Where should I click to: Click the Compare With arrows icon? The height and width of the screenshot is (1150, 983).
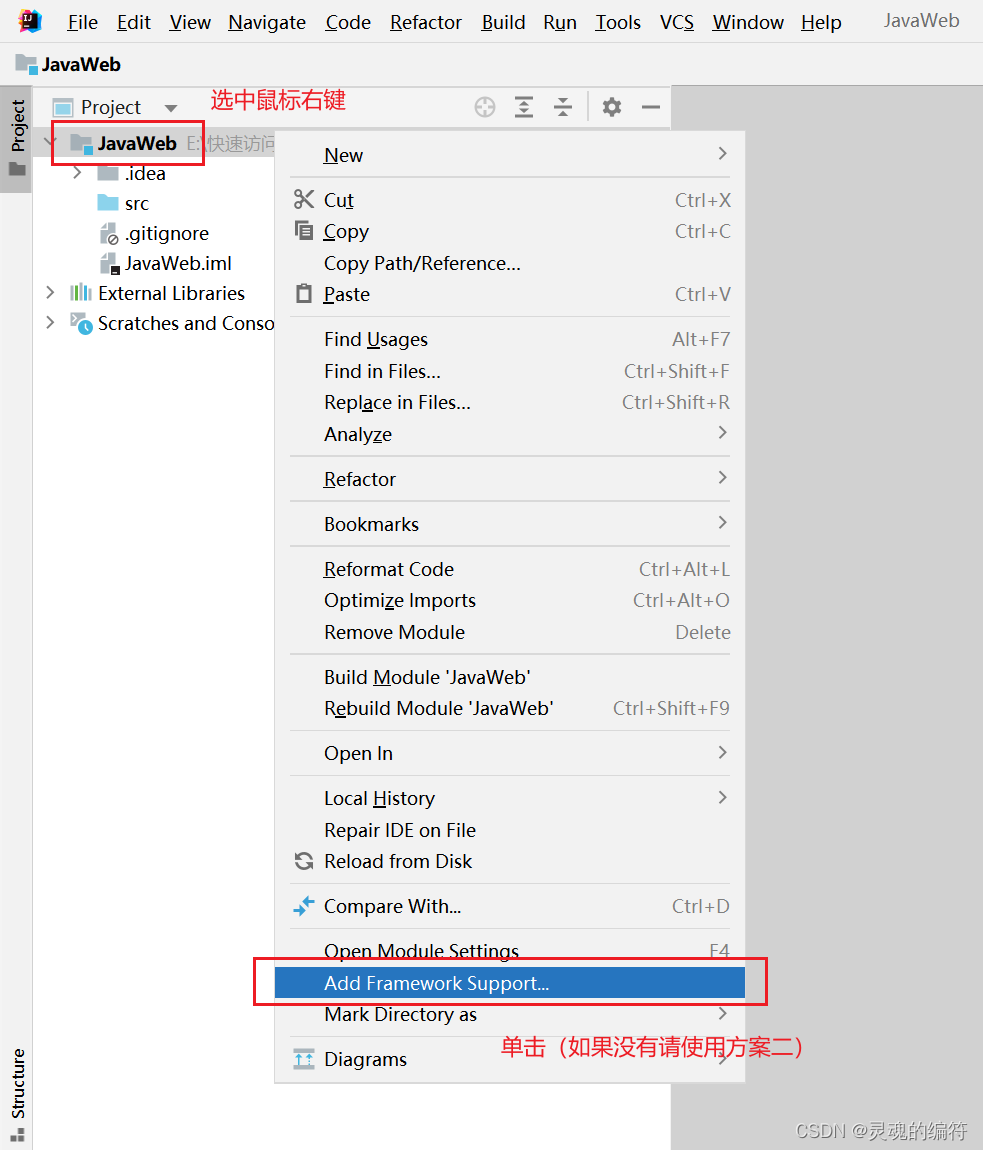click(x=304, y=907)
